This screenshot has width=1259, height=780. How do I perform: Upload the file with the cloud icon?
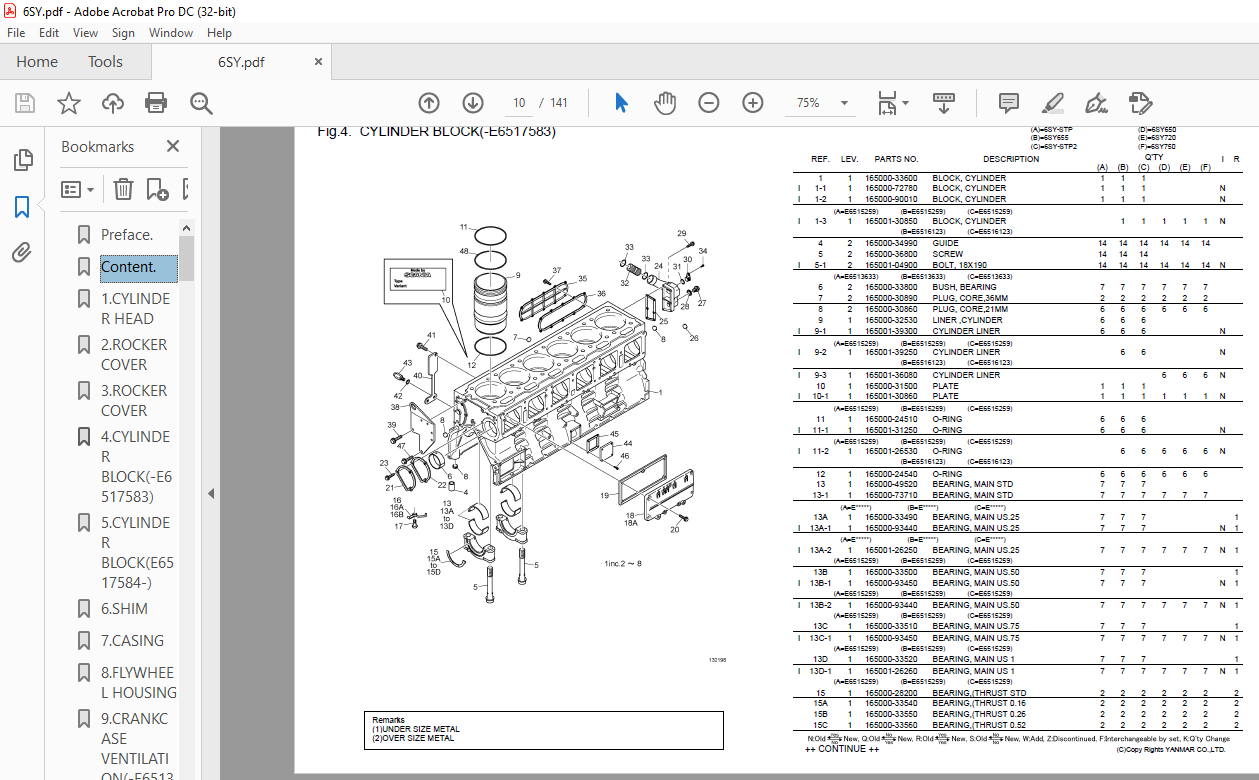(x=112, y=103)
